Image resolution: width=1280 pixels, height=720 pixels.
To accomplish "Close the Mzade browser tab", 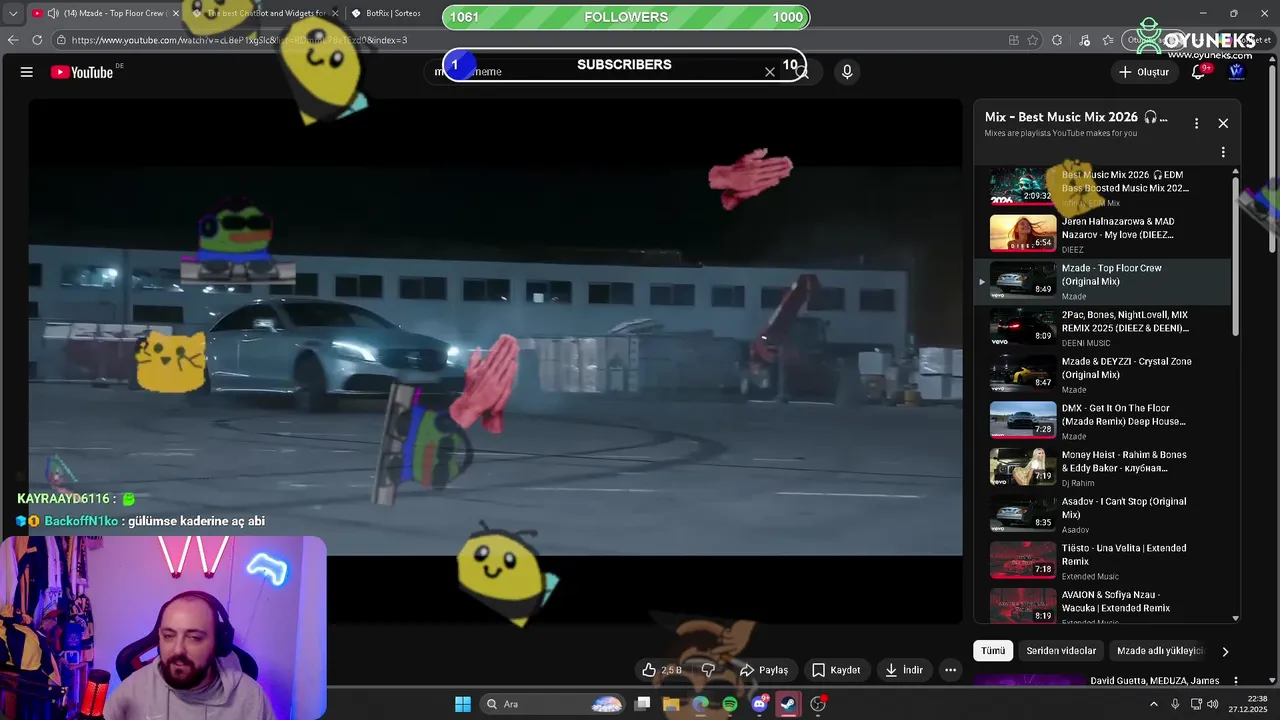I will coord(175,13).
